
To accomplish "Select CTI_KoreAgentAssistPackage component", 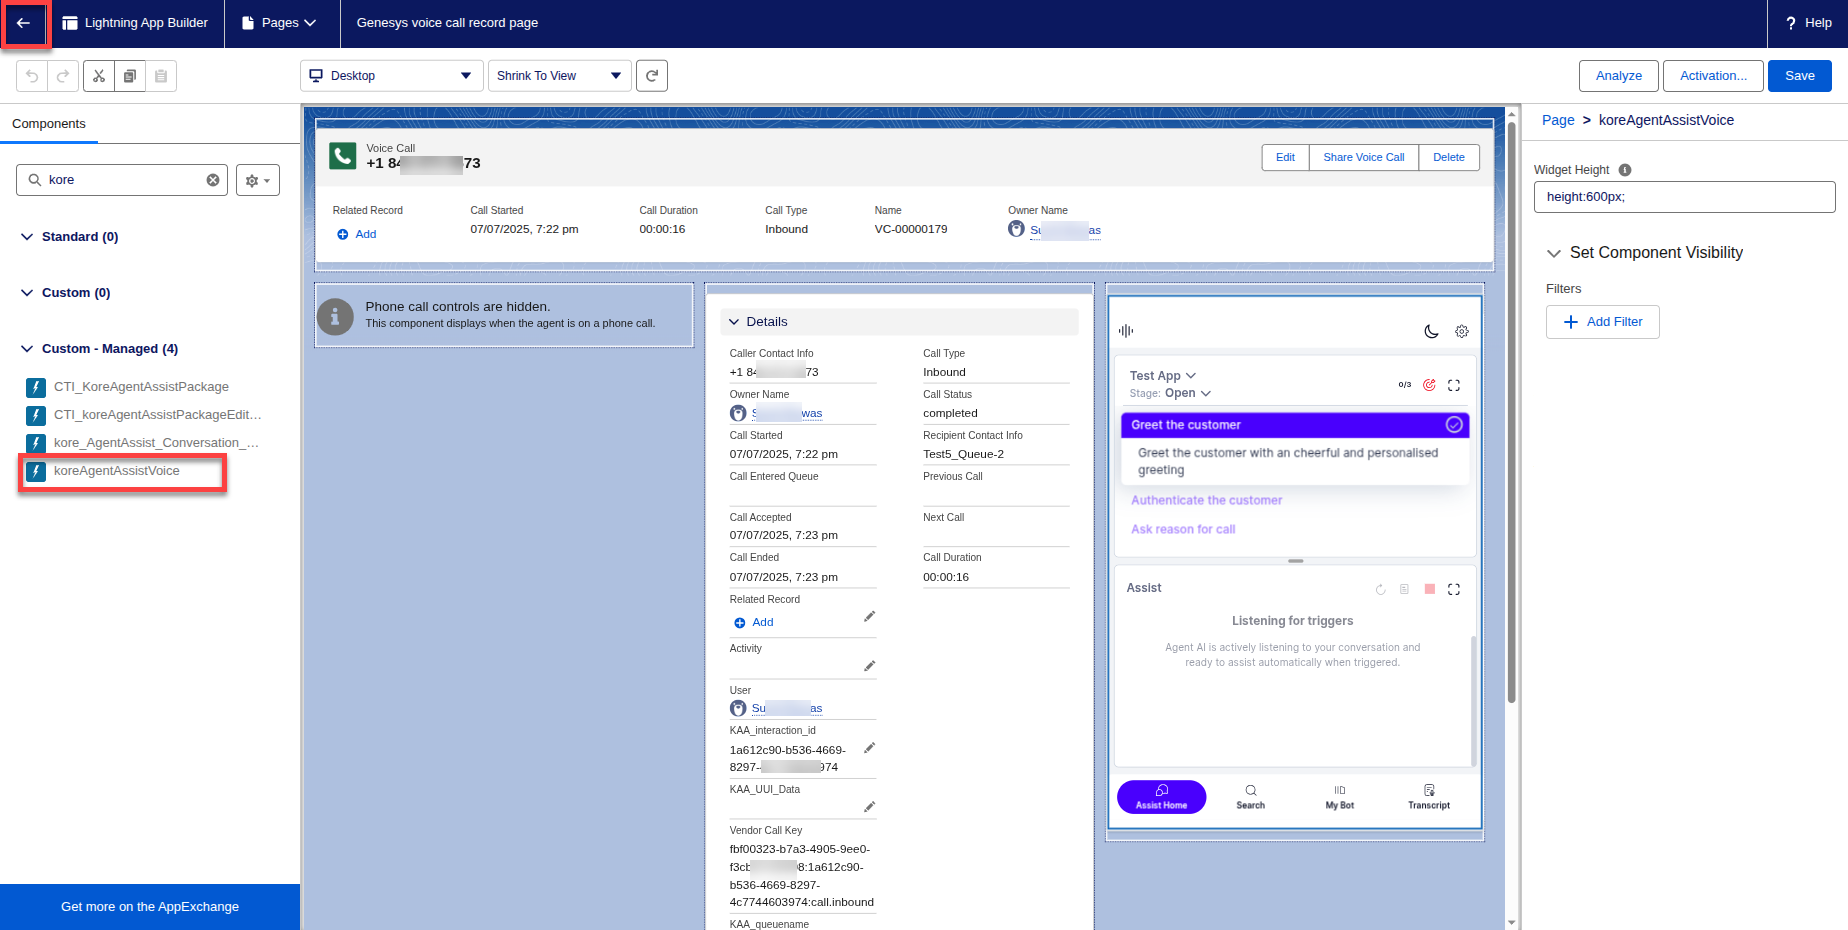I will tap(141, 387).
